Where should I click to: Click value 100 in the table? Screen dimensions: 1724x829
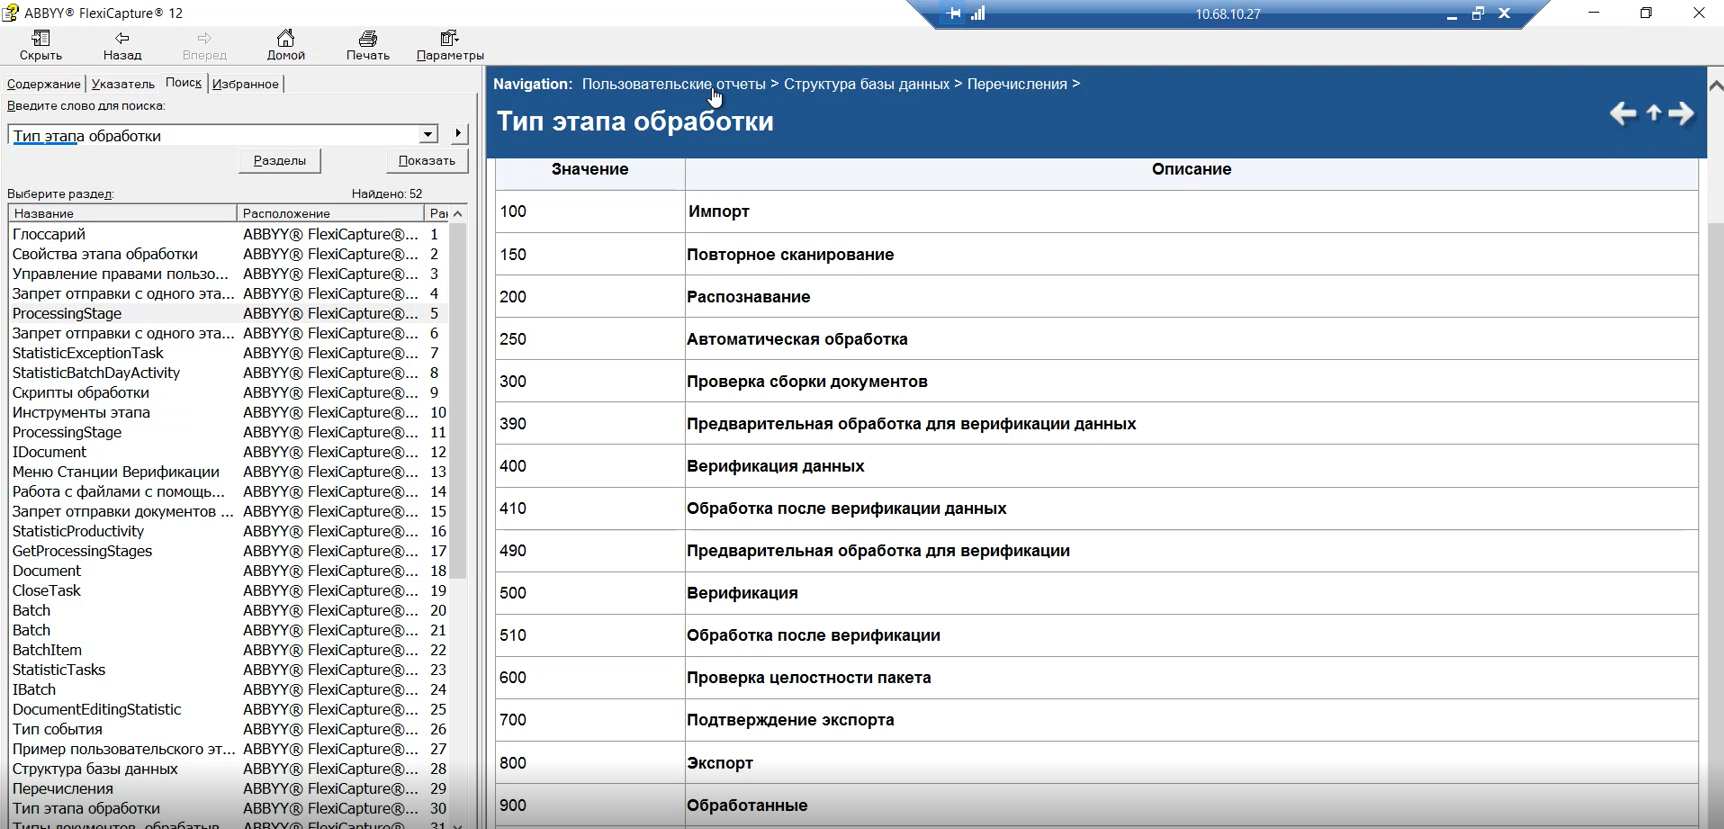pyautogui.click(x=513, y=212)
